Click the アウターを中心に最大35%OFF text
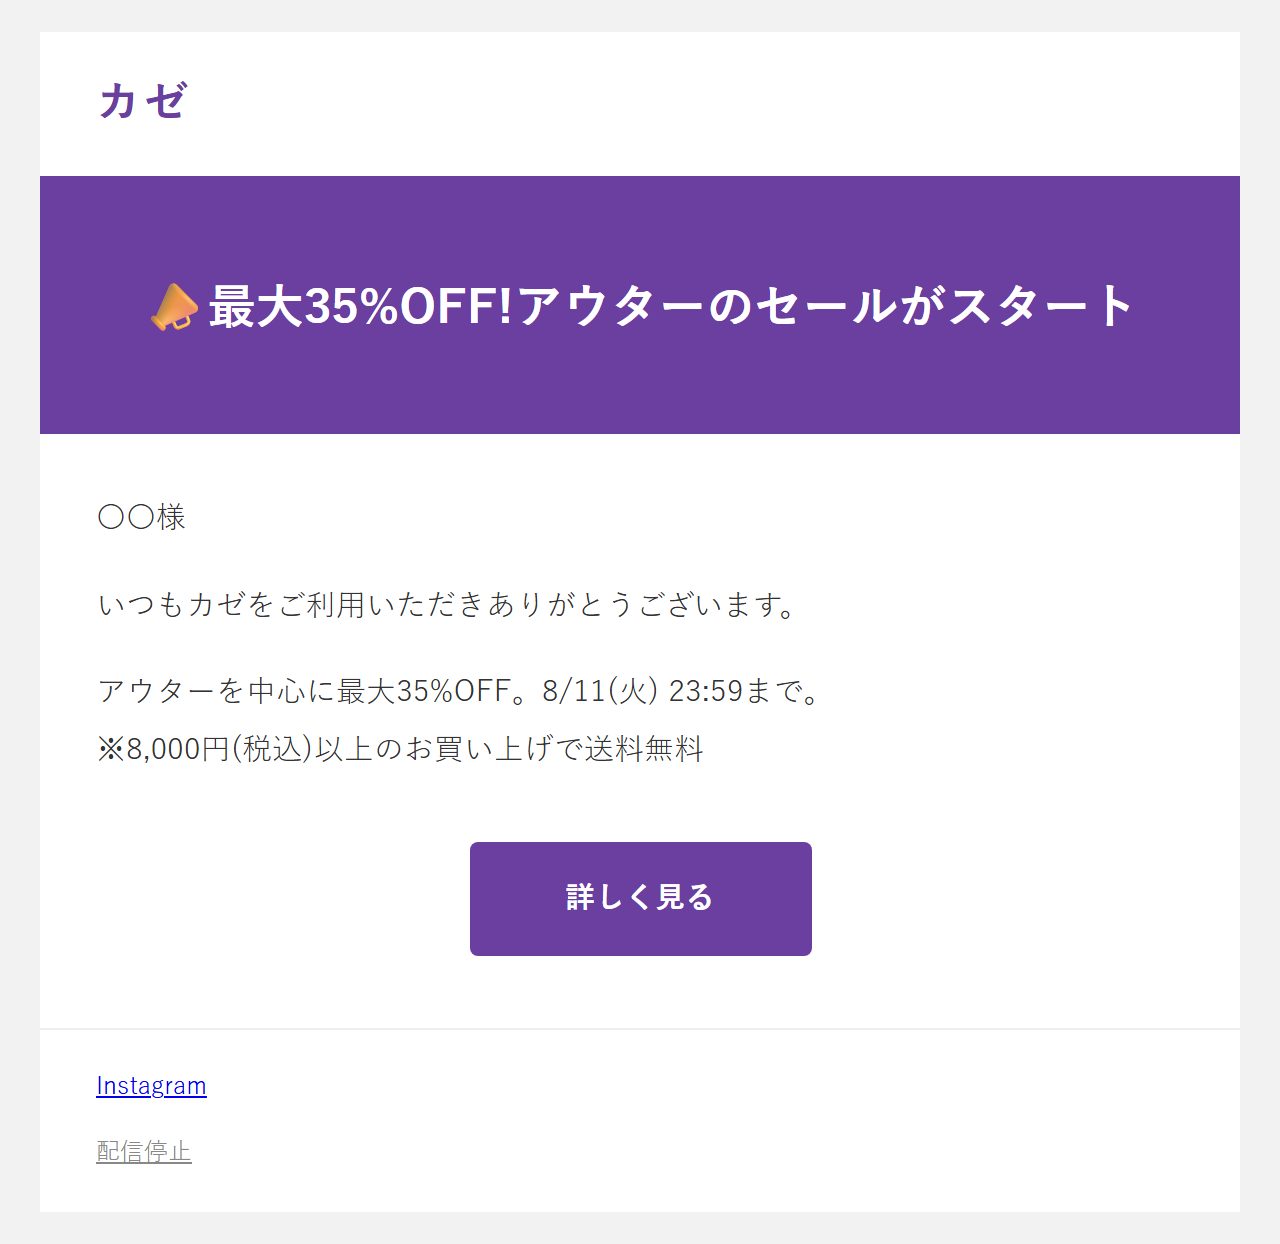Image resolution: width=1280 pixels, height=1244 pixels. [305, 691]
